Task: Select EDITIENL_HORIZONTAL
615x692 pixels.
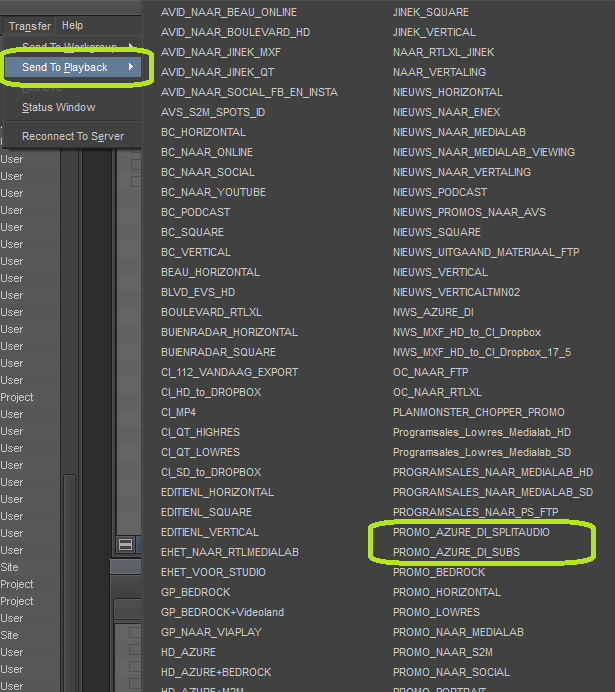Action: click(218, 492)
